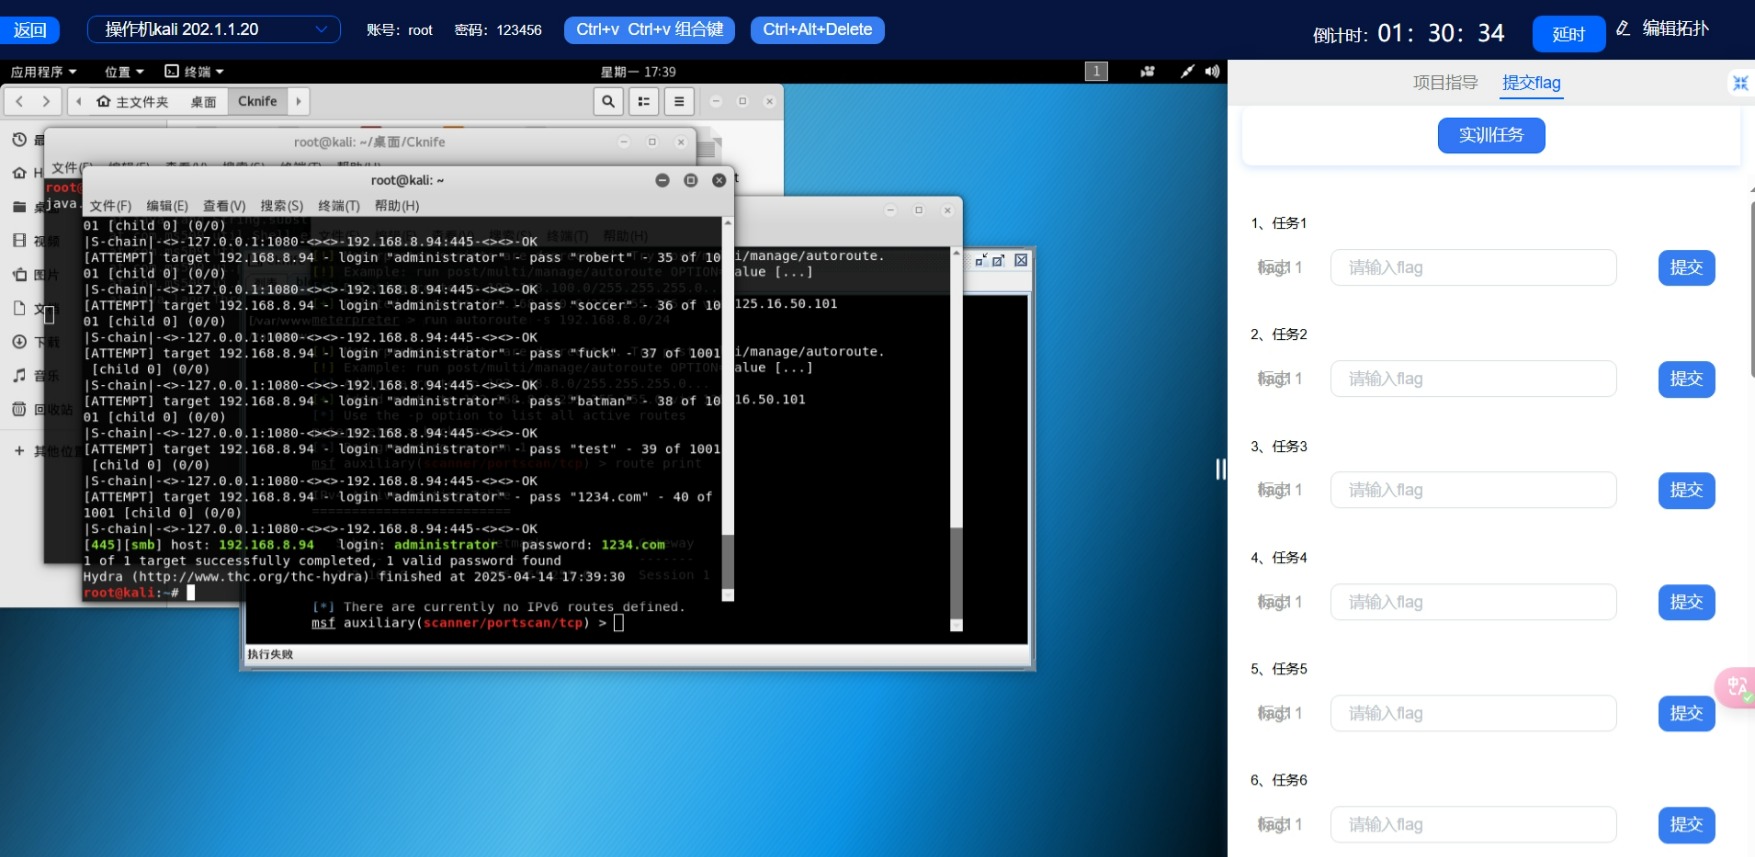Go back in the file manager
The height and width of the screenshot is (857, 1755).
19,101
